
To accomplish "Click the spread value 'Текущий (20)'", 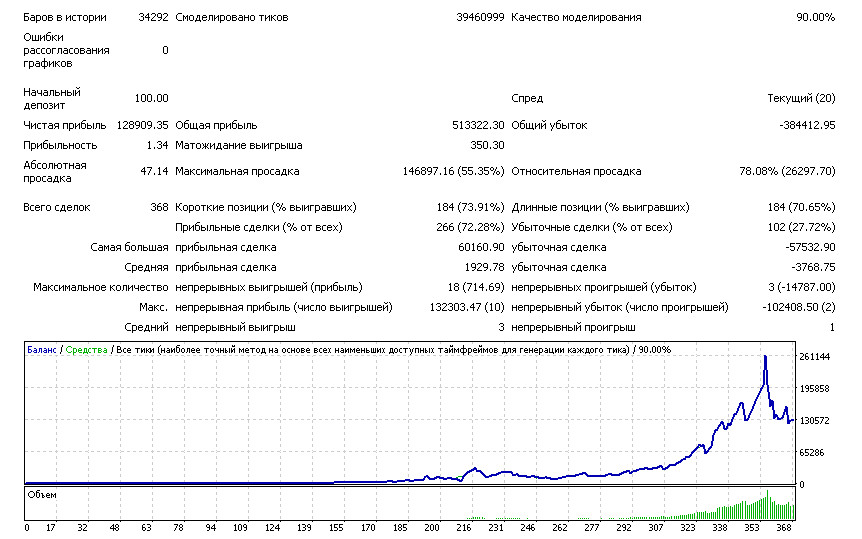I will pos(801,98).
